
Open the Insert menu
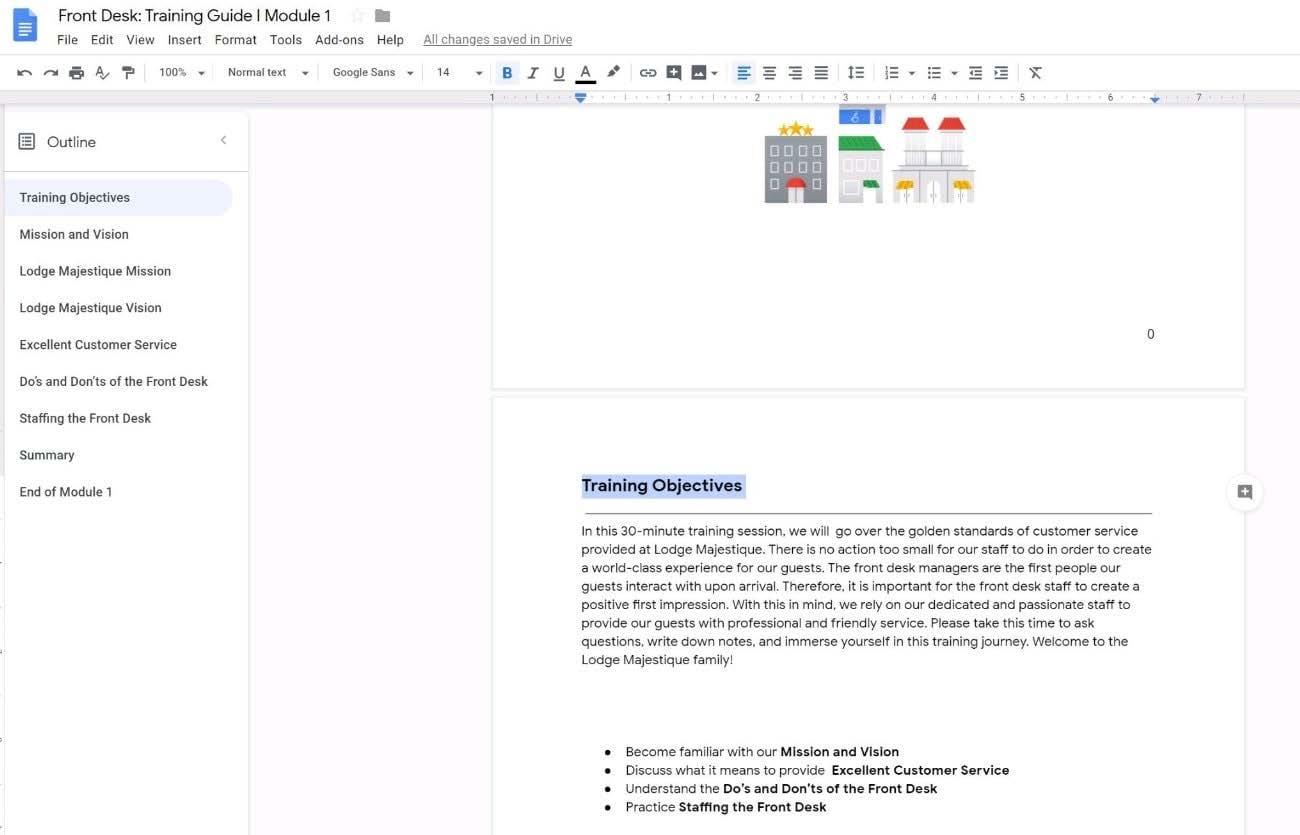point(184,40)
